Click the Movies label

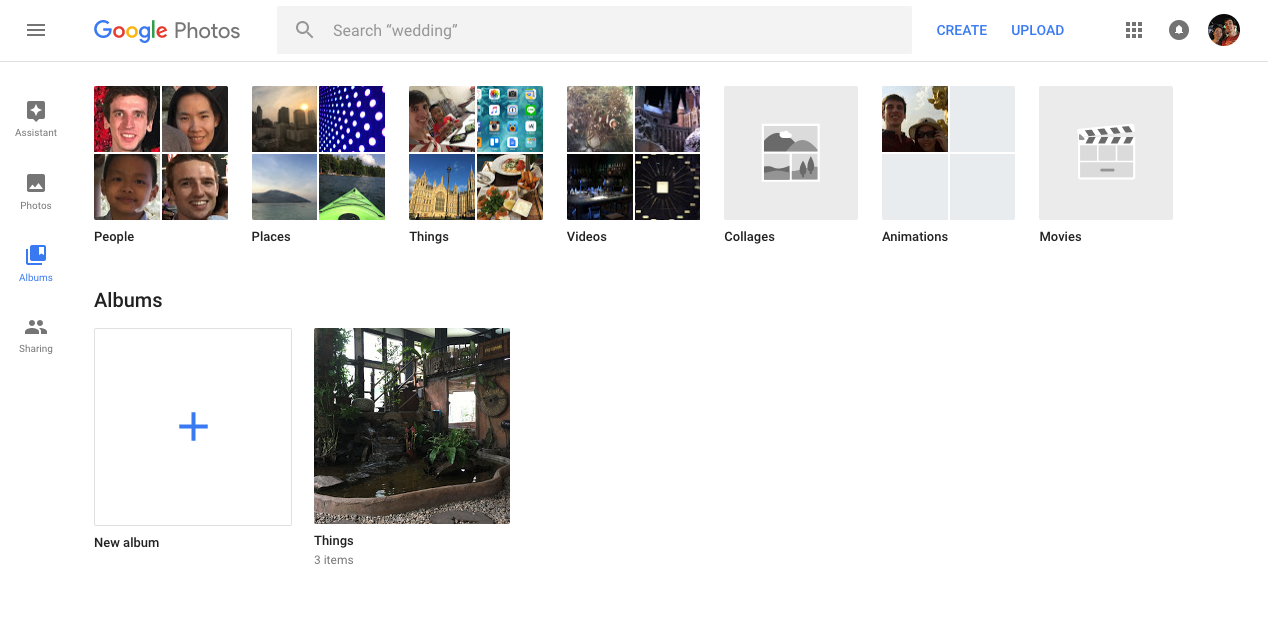(x=1060, y=237)
